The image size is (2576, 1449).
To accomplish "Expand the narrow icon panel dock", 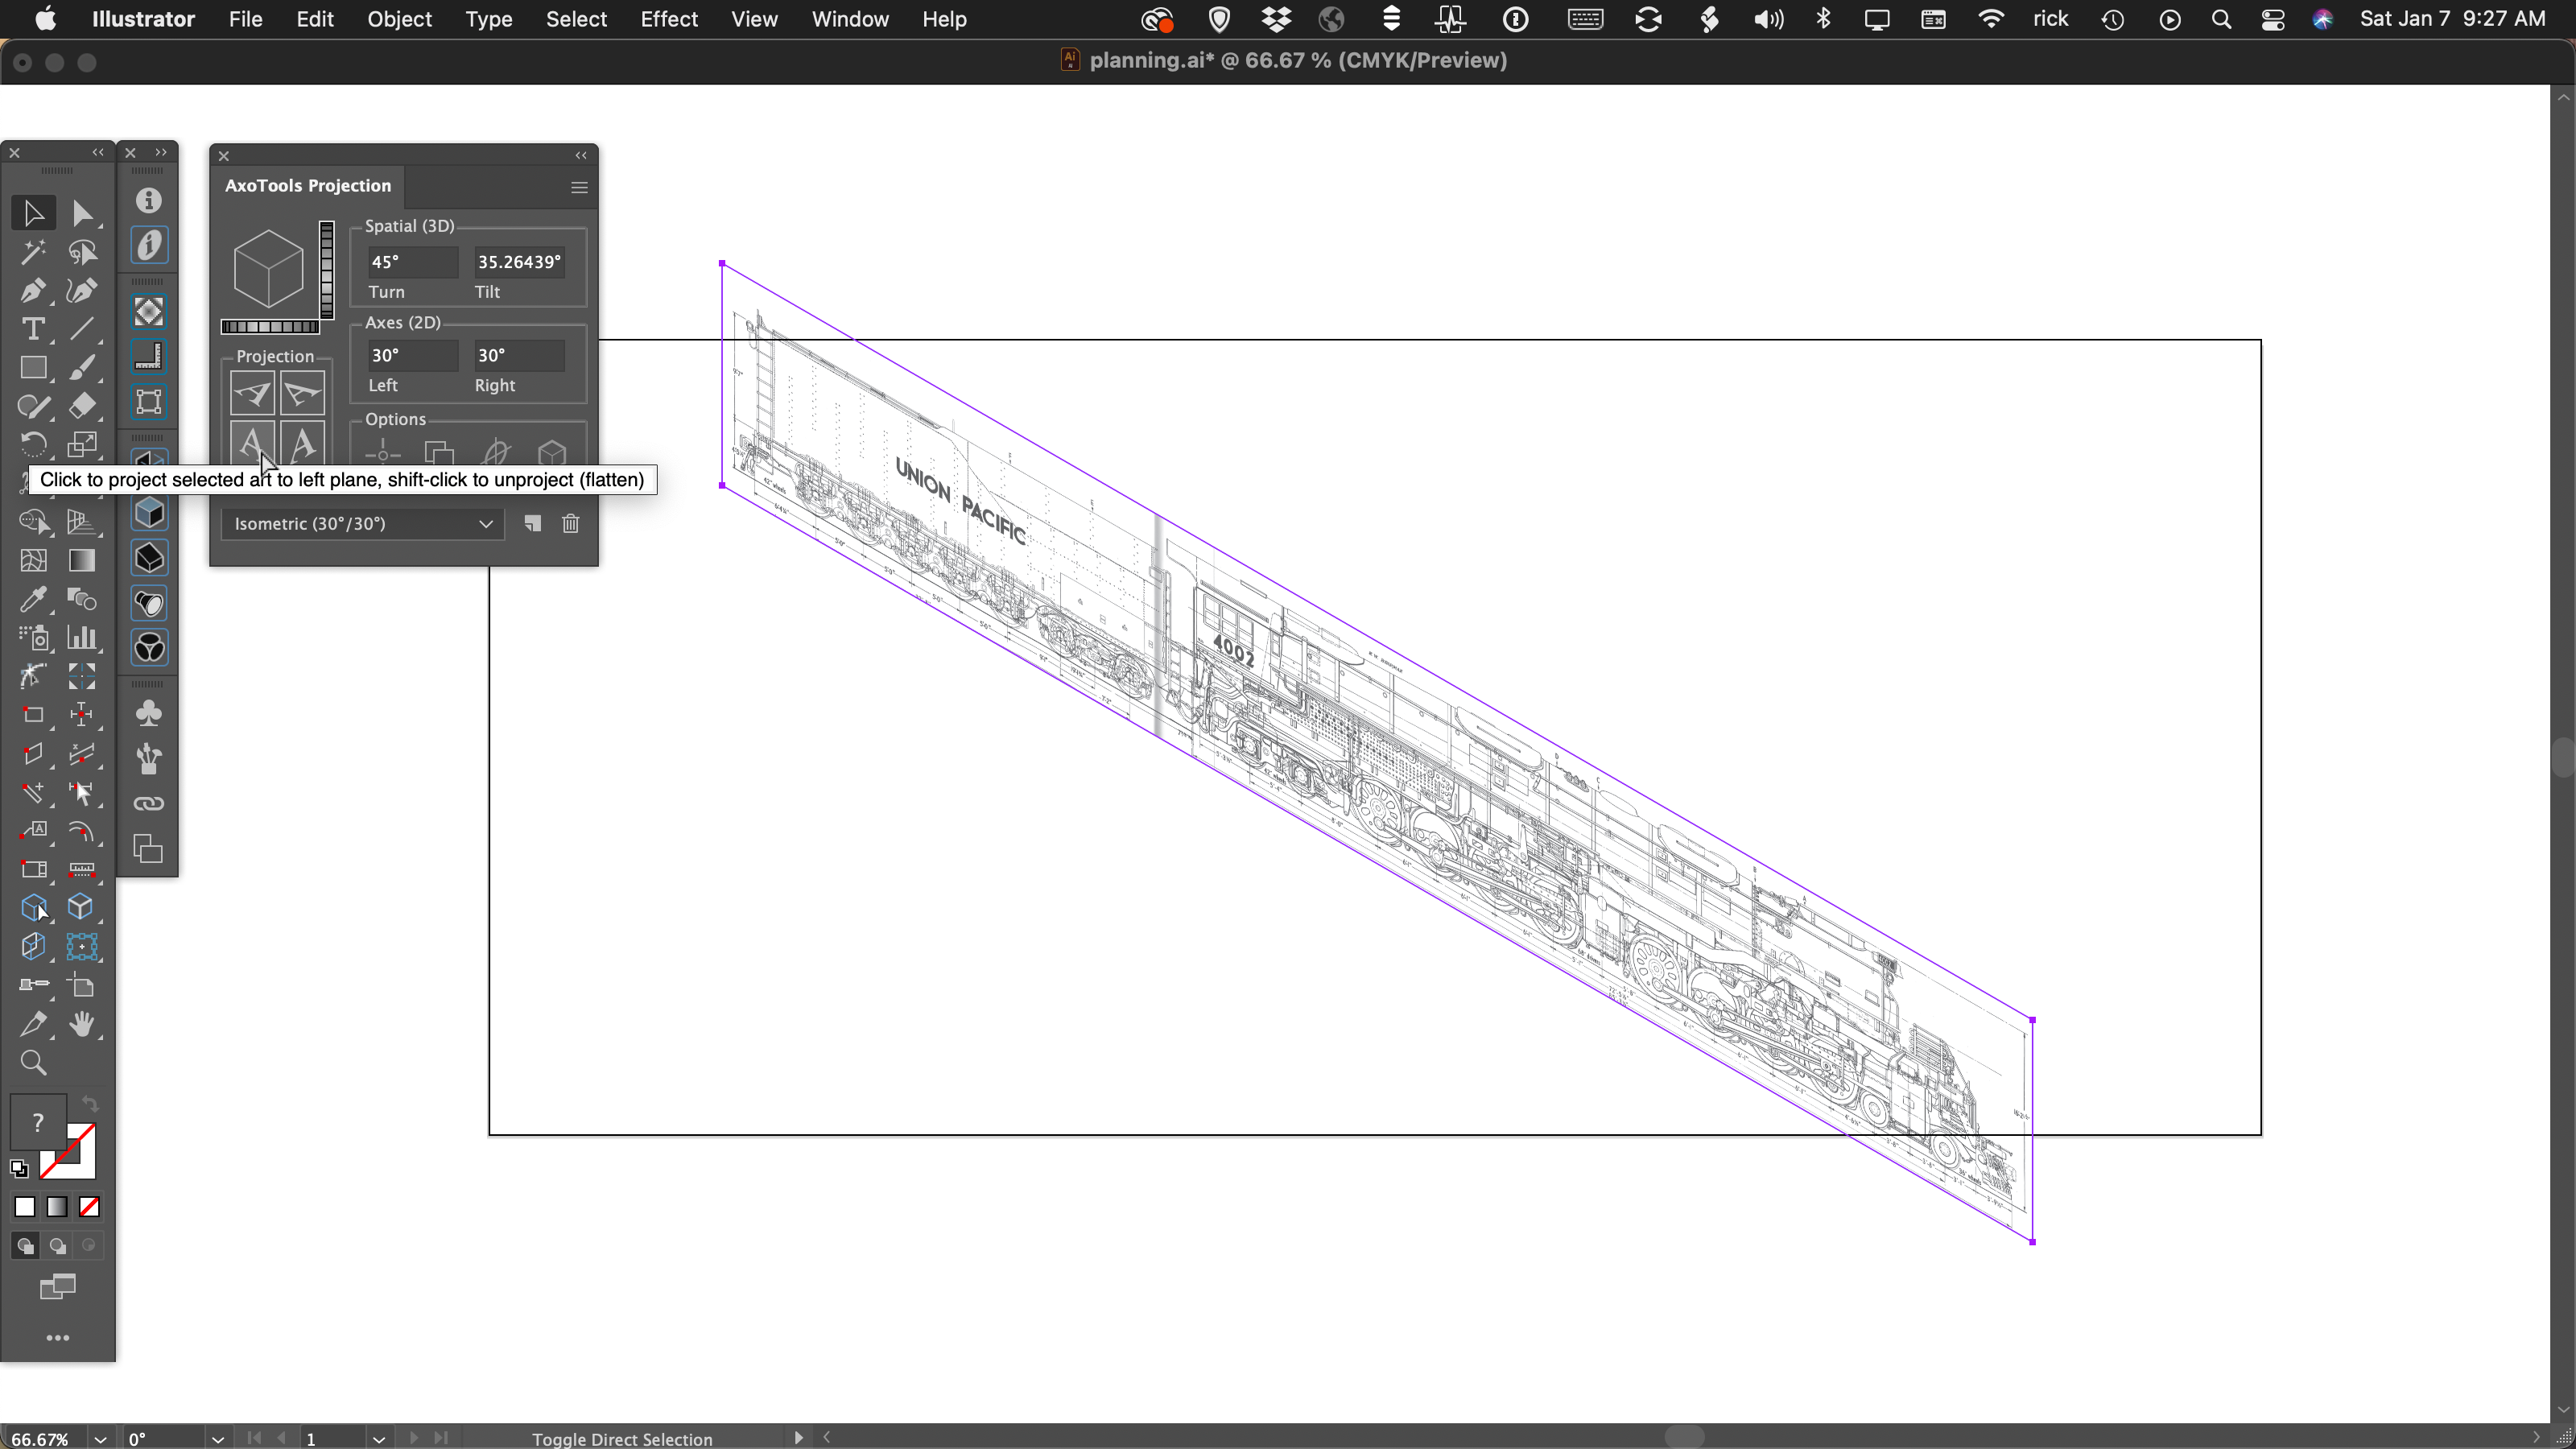I will click(161, 152).
